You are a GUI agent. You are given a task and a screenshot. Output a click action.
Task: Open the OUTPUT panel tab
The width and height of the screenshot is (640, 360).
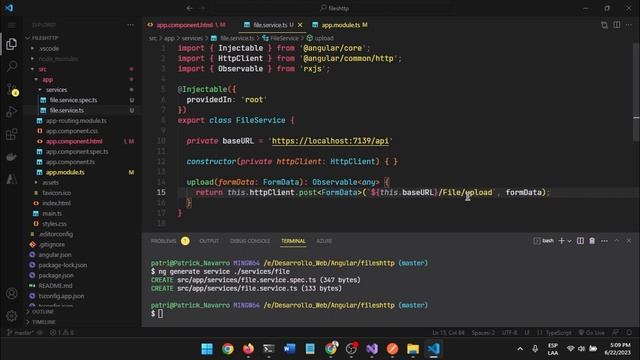click(209, 241)
